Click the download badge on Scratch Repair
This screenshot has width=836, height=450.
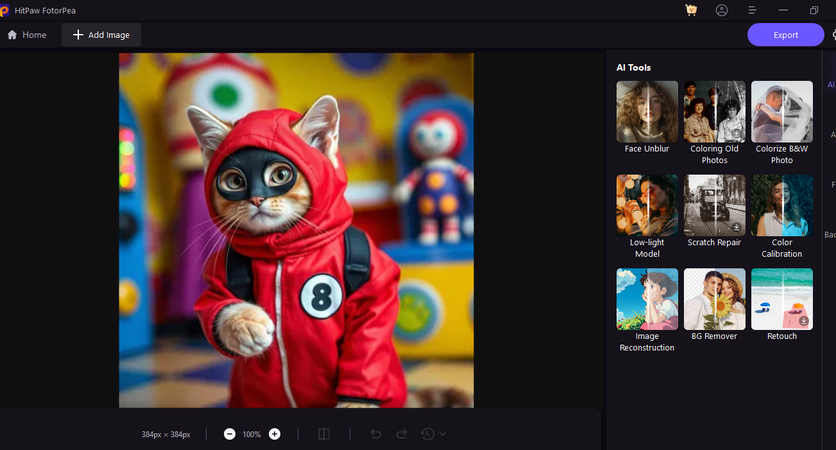coord(736,227)
